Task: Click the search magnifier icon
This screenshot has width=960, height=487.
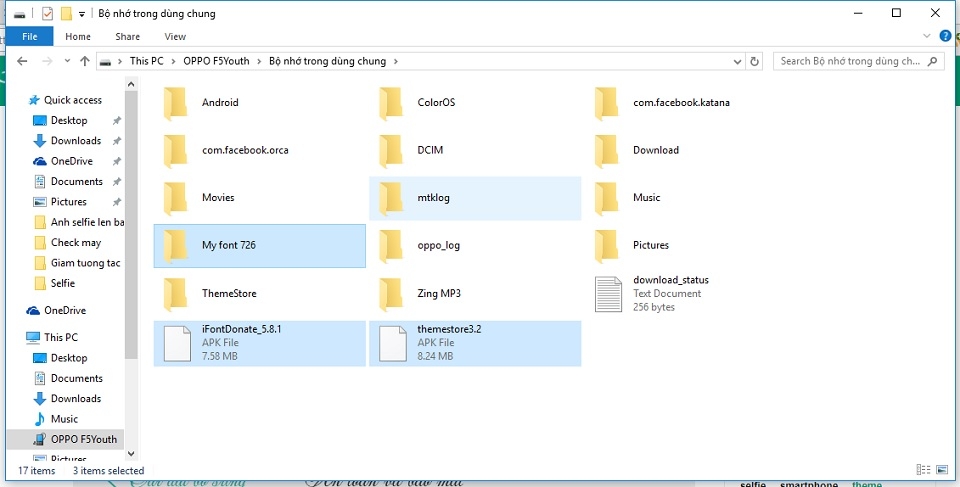Action: [x=932, y=61]
